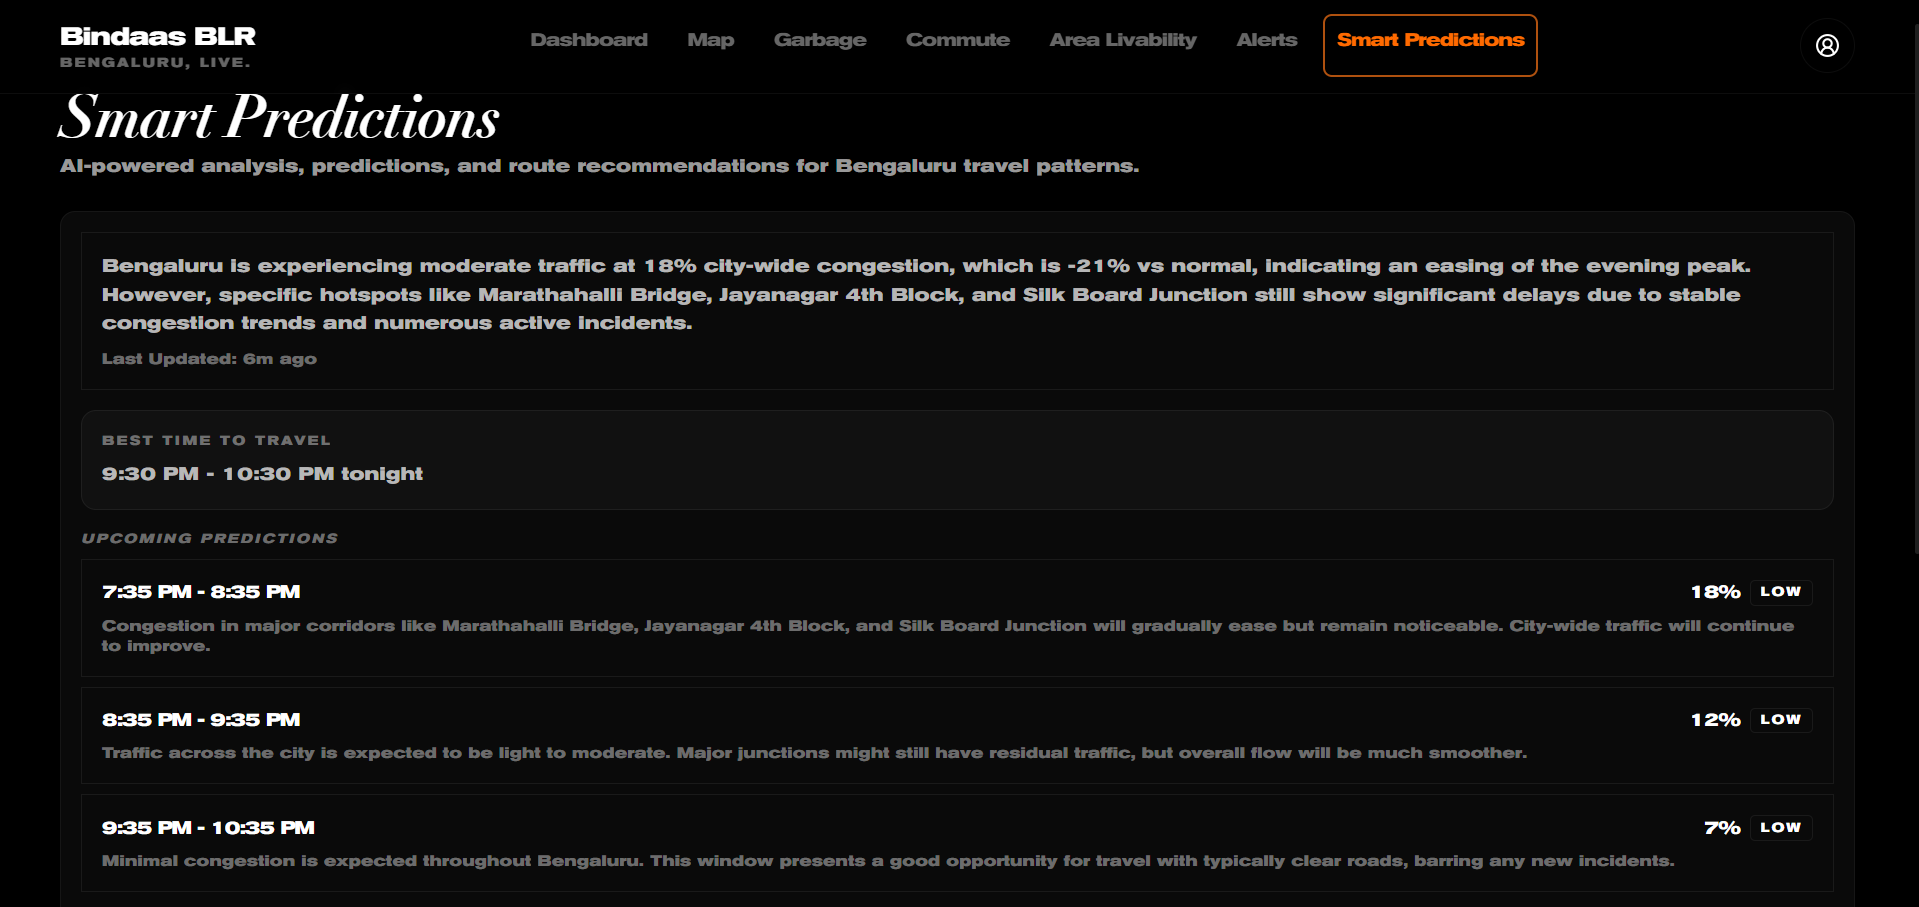This screenshot has width=1919, height=907.
Task: Open the Map tab
Action: (711, 40)
